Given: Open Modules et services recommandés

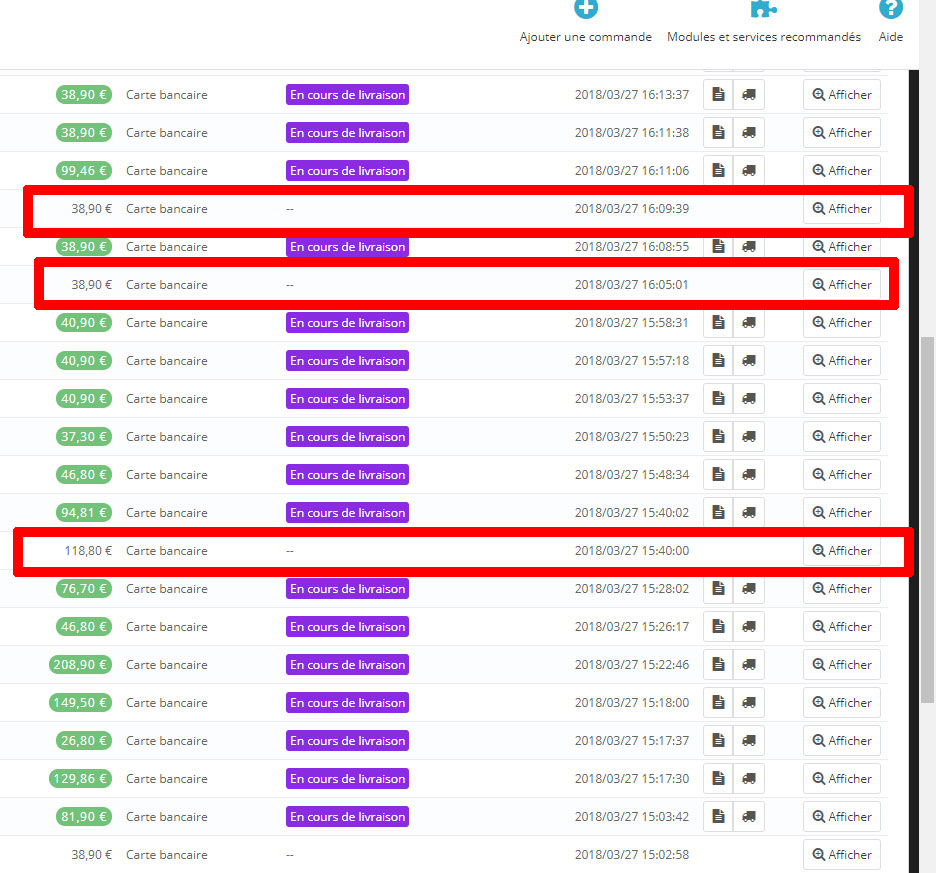Looking at the screenshot, I should 763,22.
